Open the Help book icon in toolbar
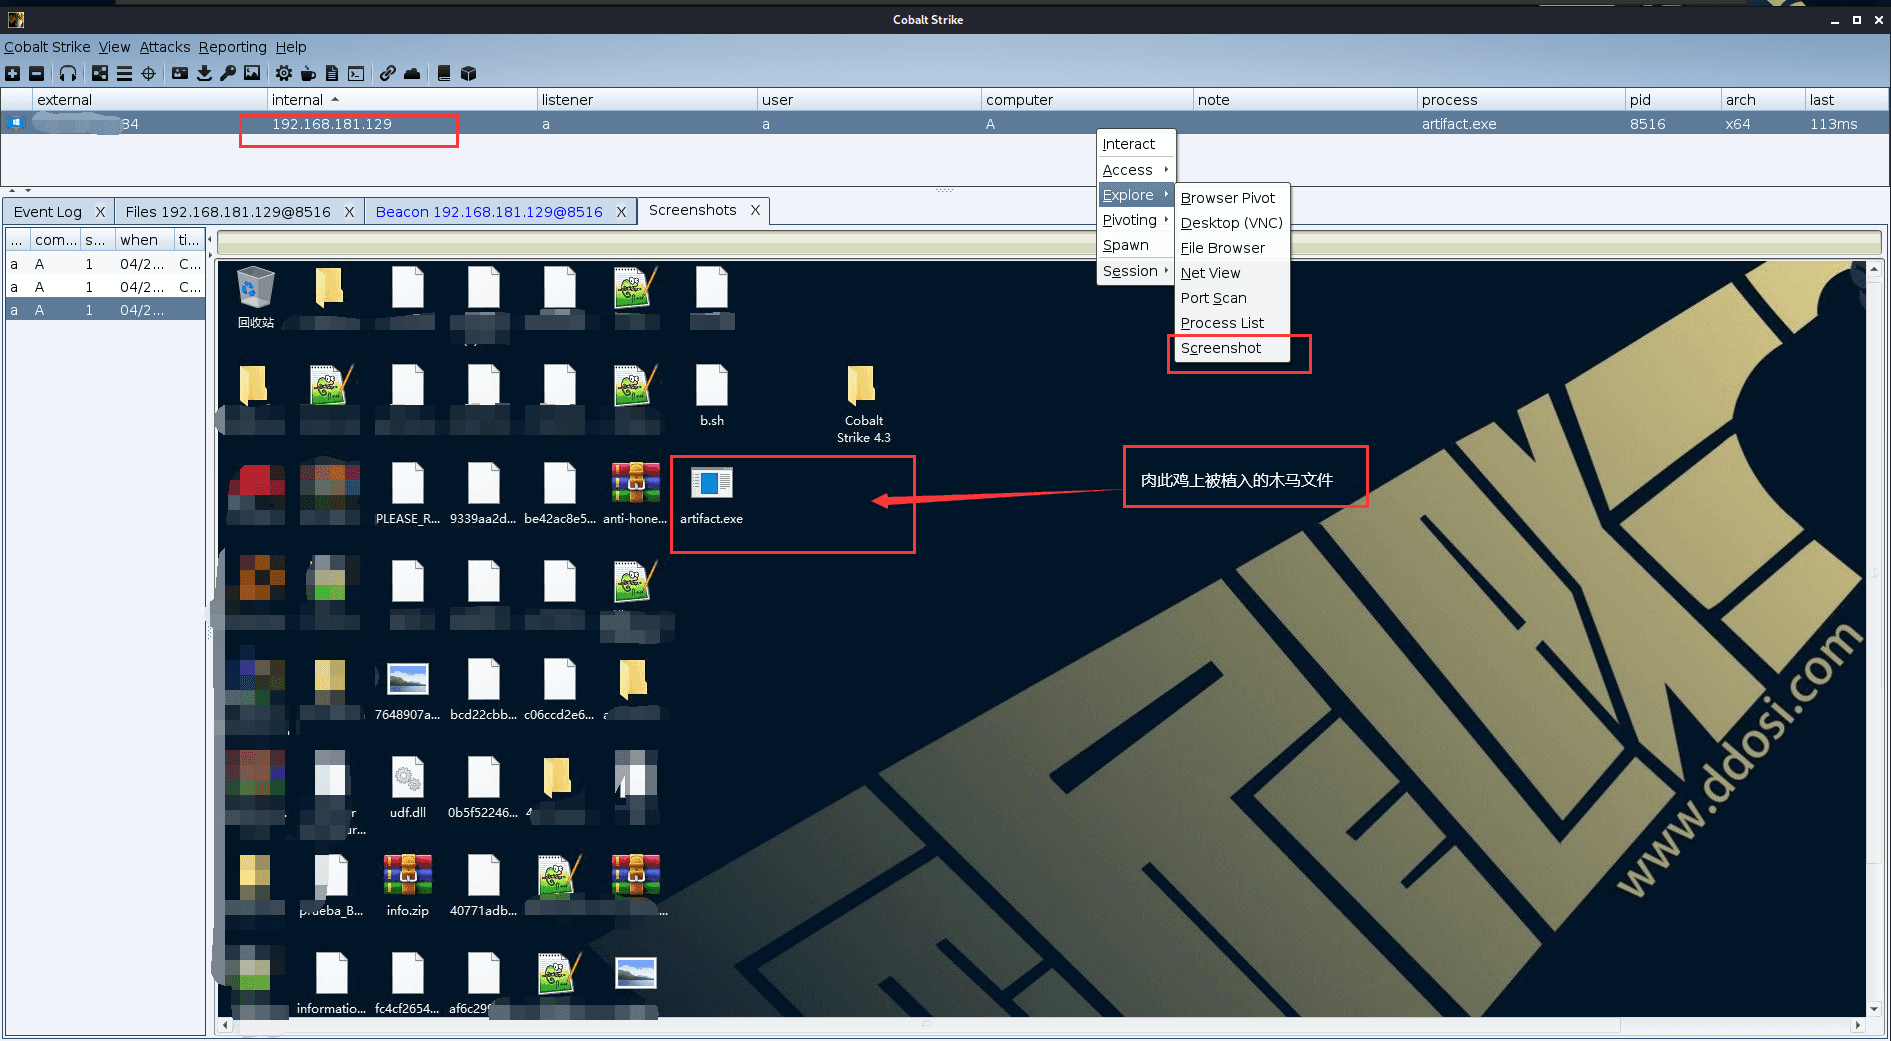Image resolution: width=1891 pixels, height=1041 pixels. pos(444,73)
